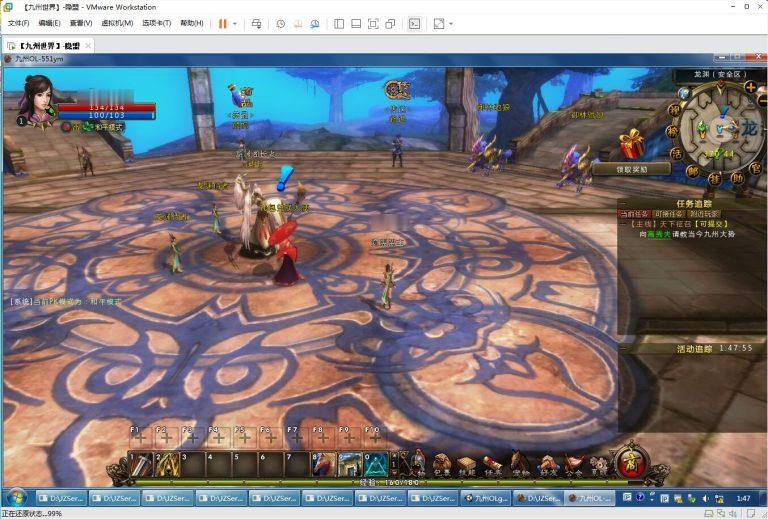
Task: Open the 人物 character panel icon
Action: [417, 463]
